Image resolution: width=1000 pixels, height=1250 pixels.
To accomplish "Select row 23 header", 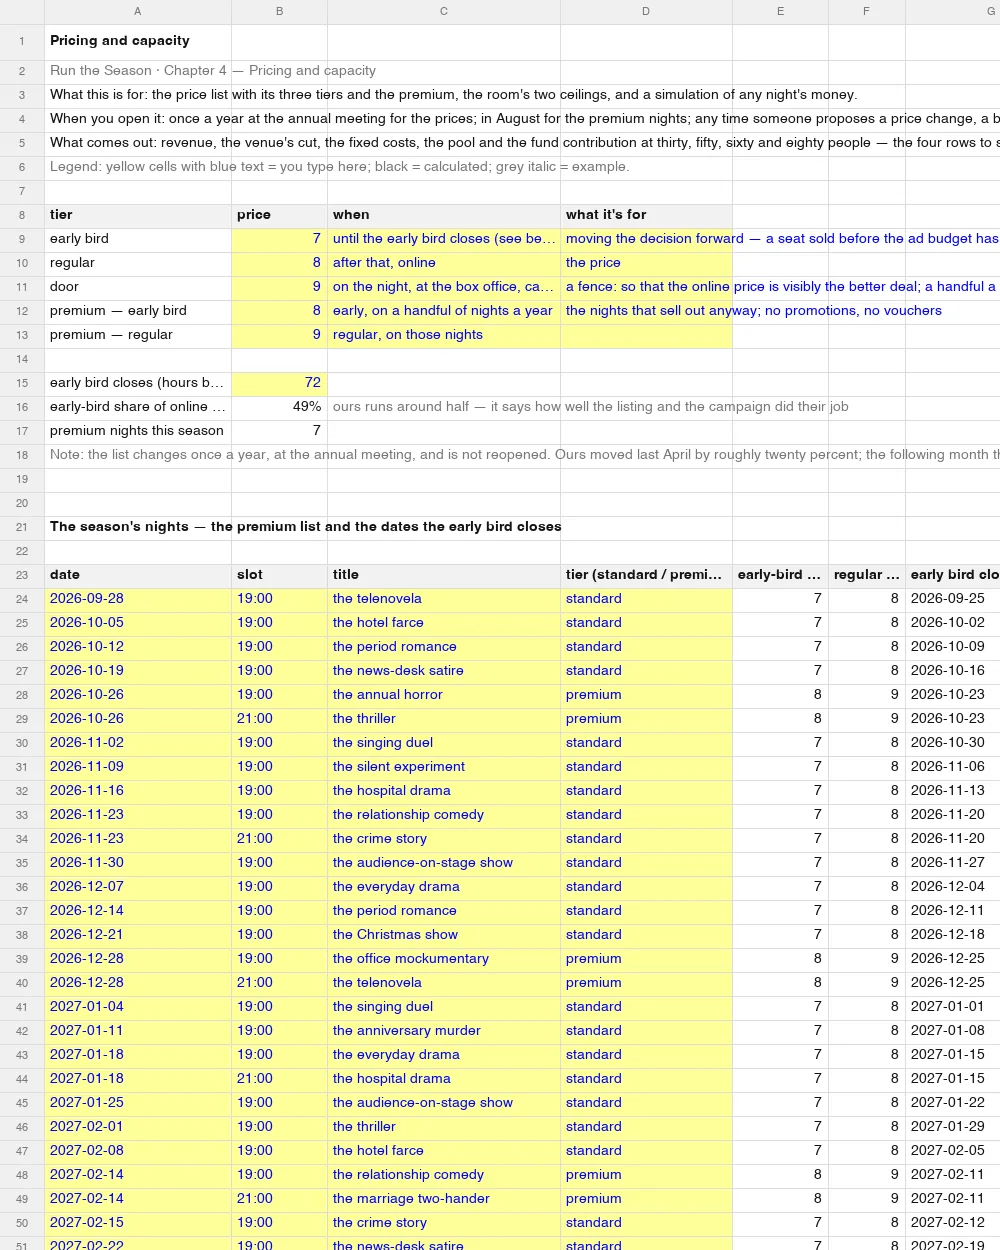I will 22,575.
